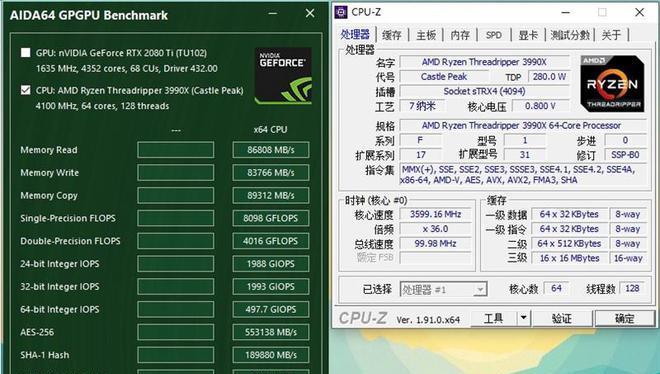Click the 规格 field 64-Core Processor
The width and height of the screenshot is (660, 374).
(522, 125)
